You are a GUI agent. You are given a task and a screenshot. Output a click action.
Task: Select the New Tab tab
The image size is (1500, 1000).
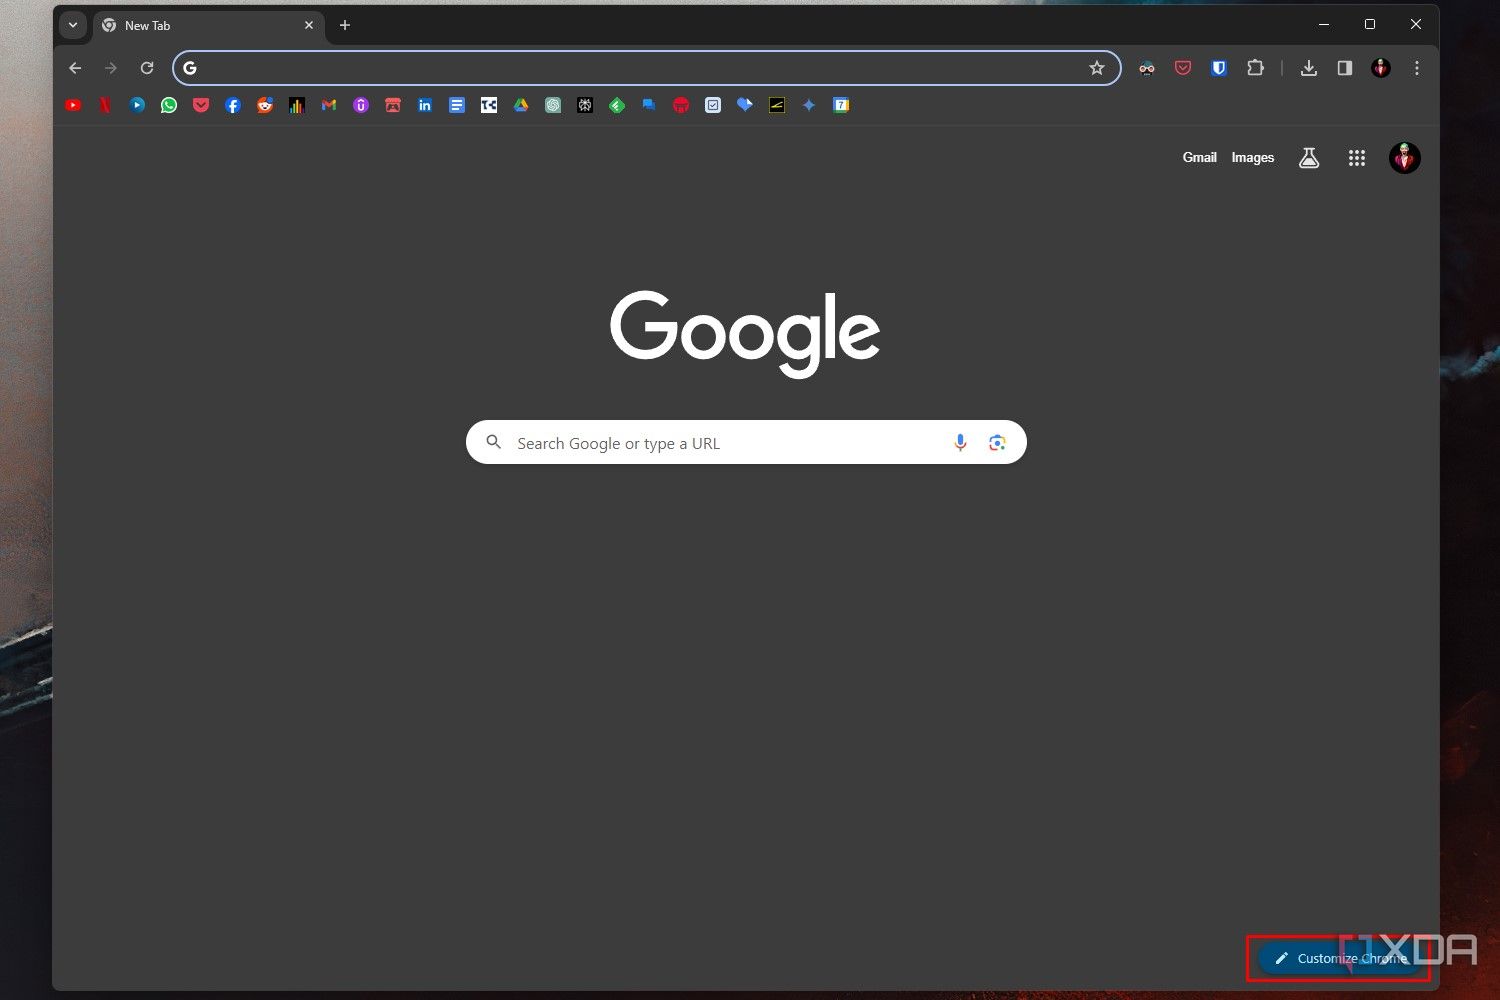[x=208, y=26]
